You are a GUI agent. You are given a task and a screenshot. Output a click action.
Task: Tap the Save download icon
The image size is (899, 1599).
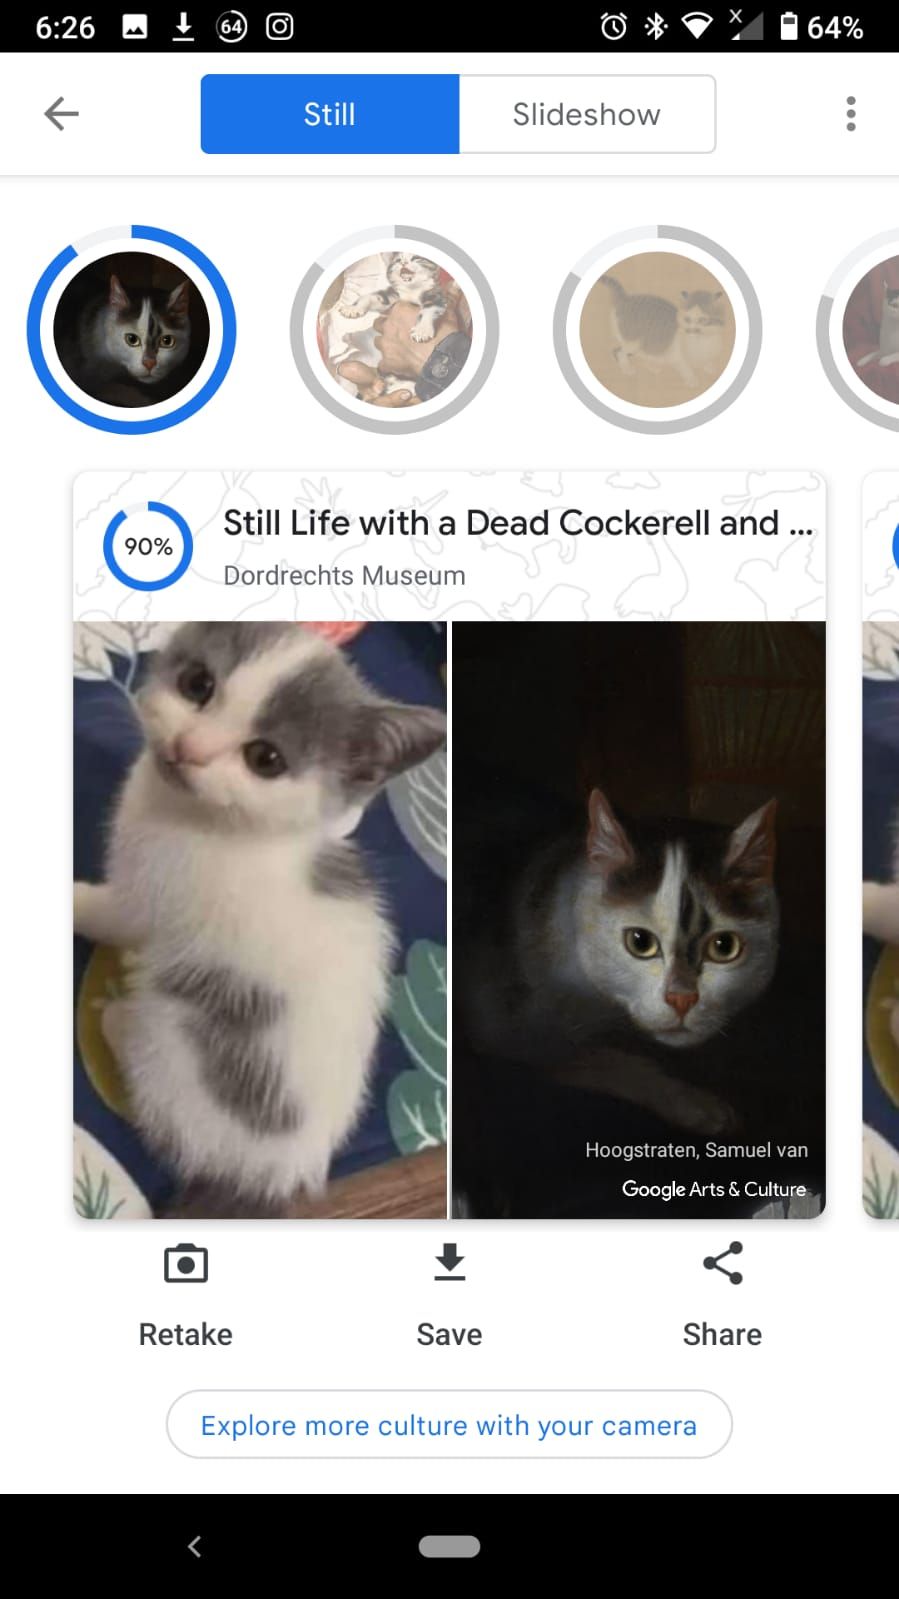[450, 1263]
